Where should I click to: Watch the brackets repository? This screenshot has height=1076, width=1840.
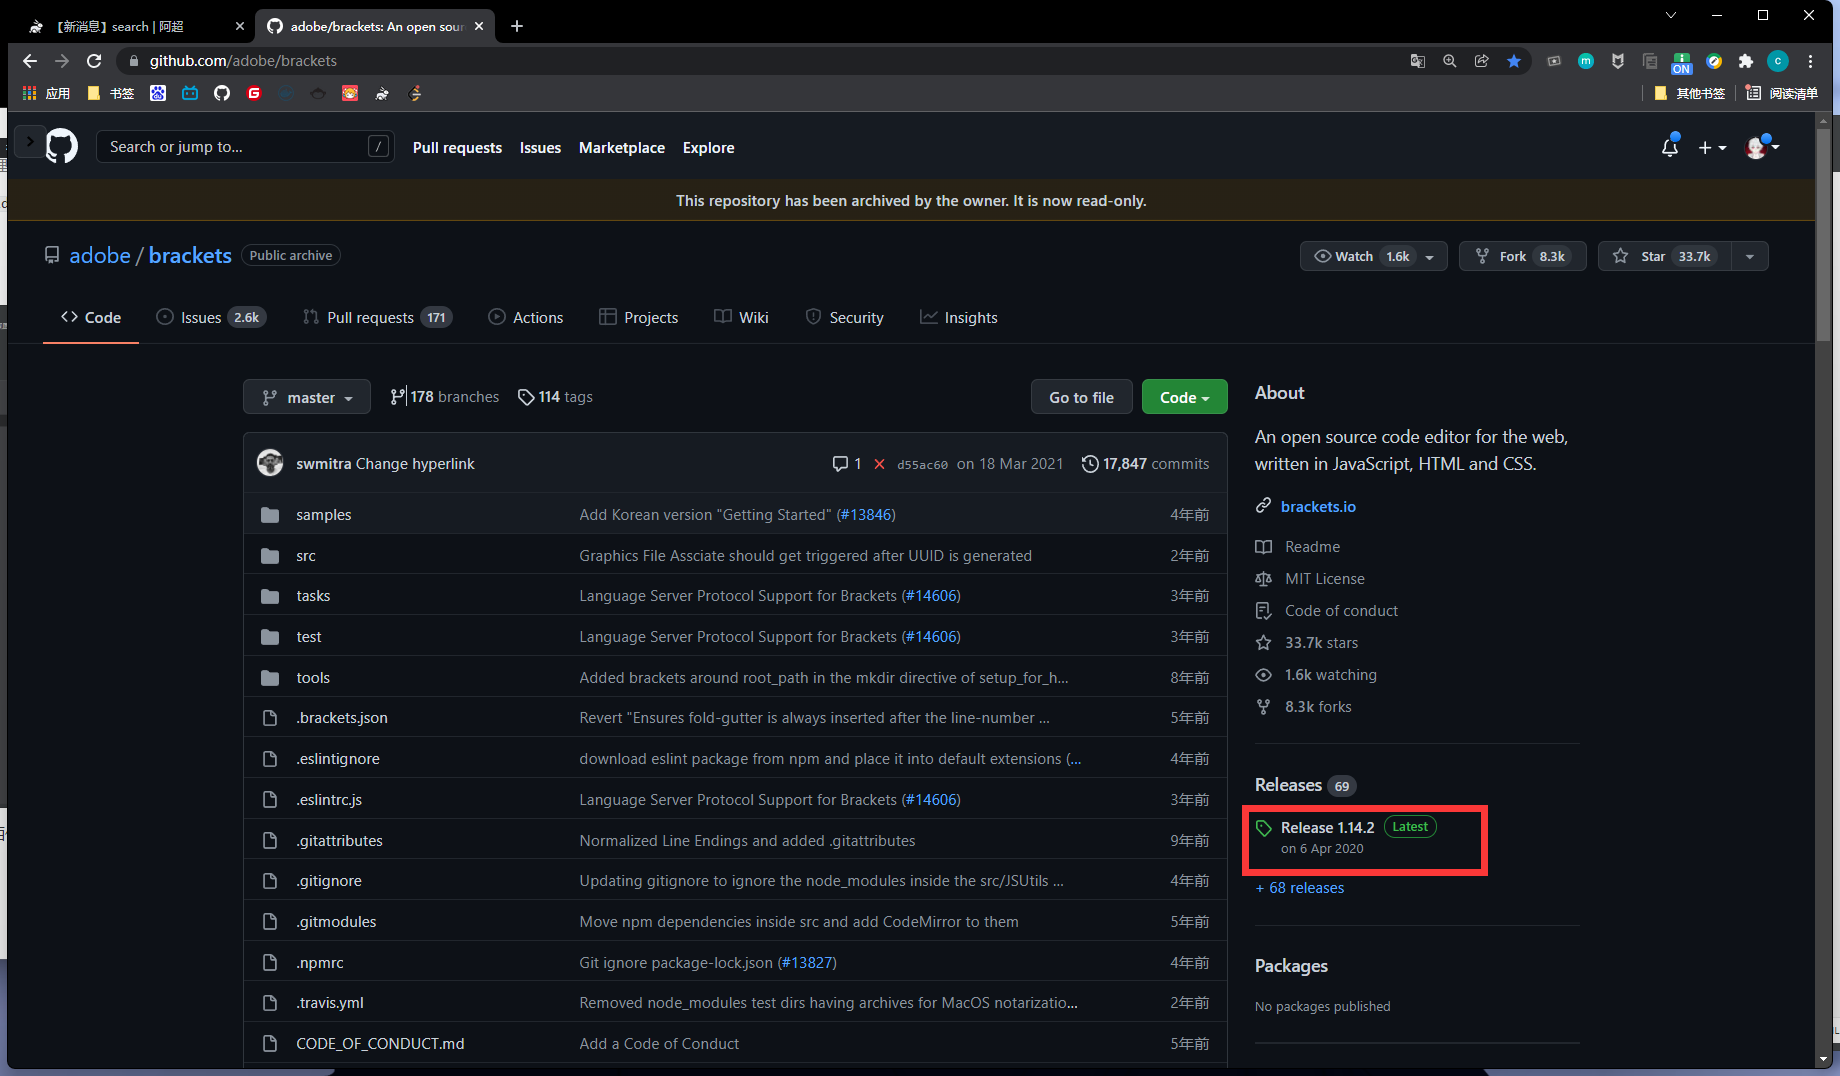tap(1373, 256)
